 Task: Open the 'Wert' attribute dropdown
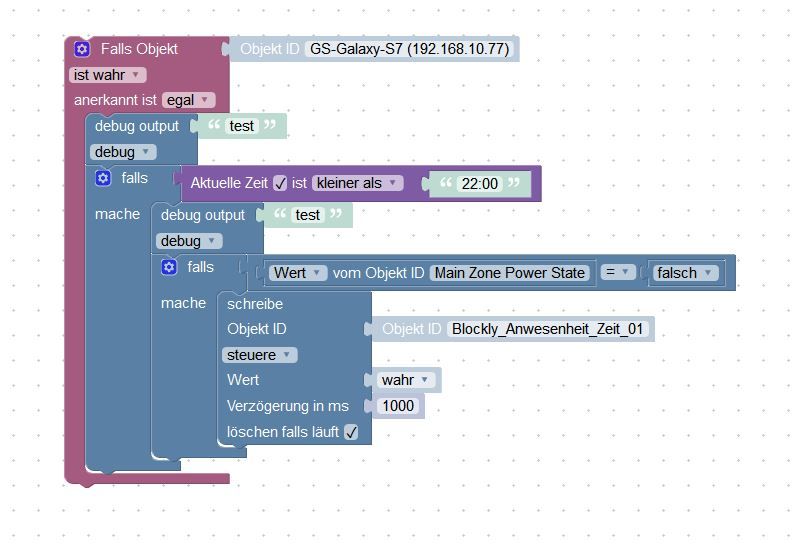pos(298,273)
